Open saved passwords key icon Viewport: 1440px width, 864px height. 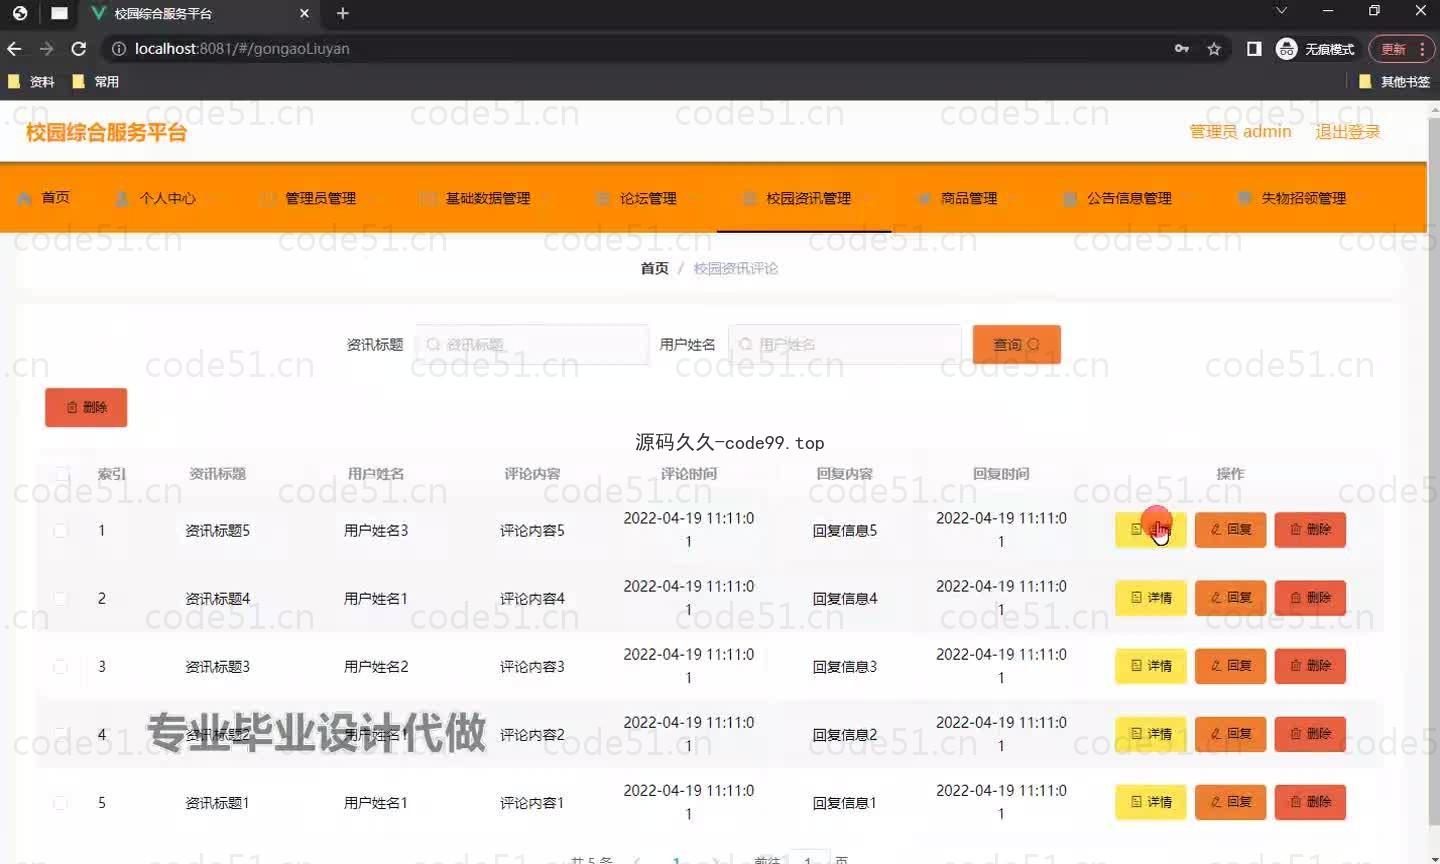[x=1182, y=48]
